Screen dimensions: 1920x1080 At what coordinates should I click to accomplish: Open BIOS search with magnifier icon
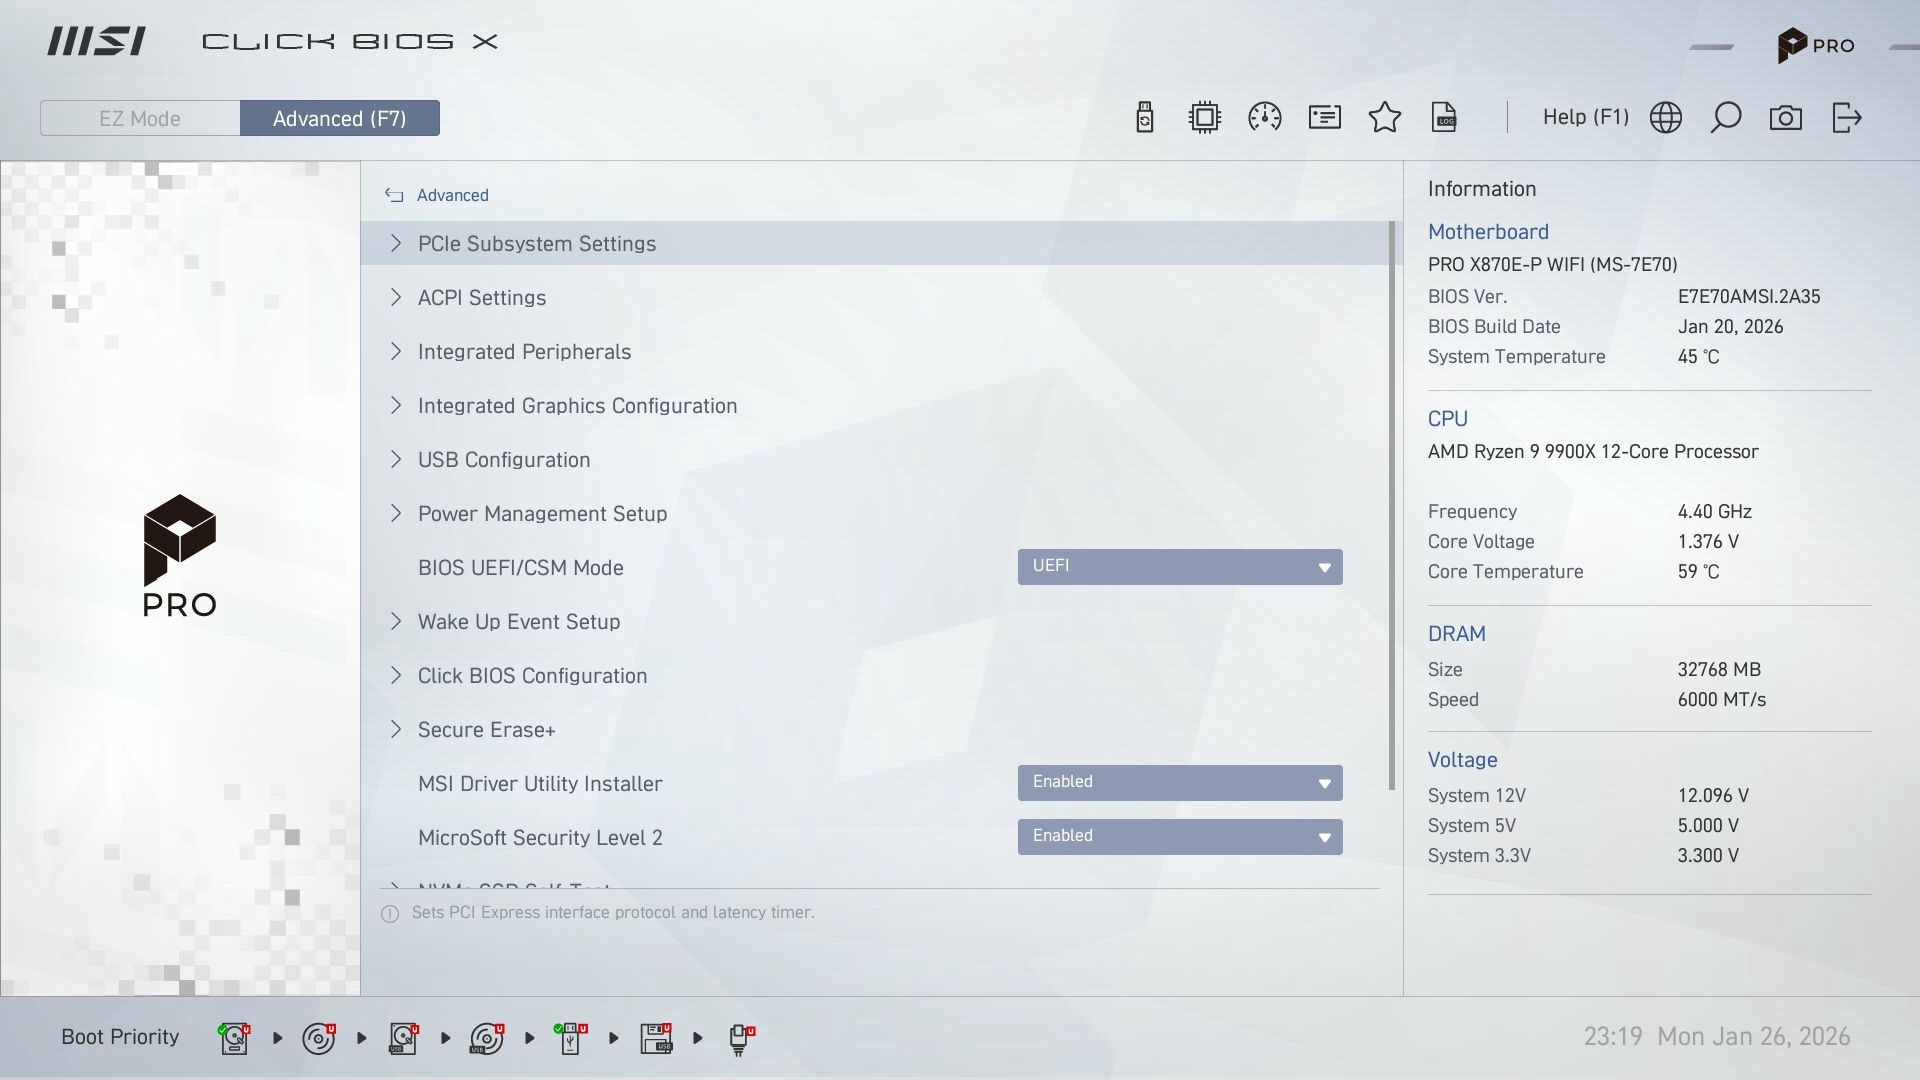(1726, 117)
